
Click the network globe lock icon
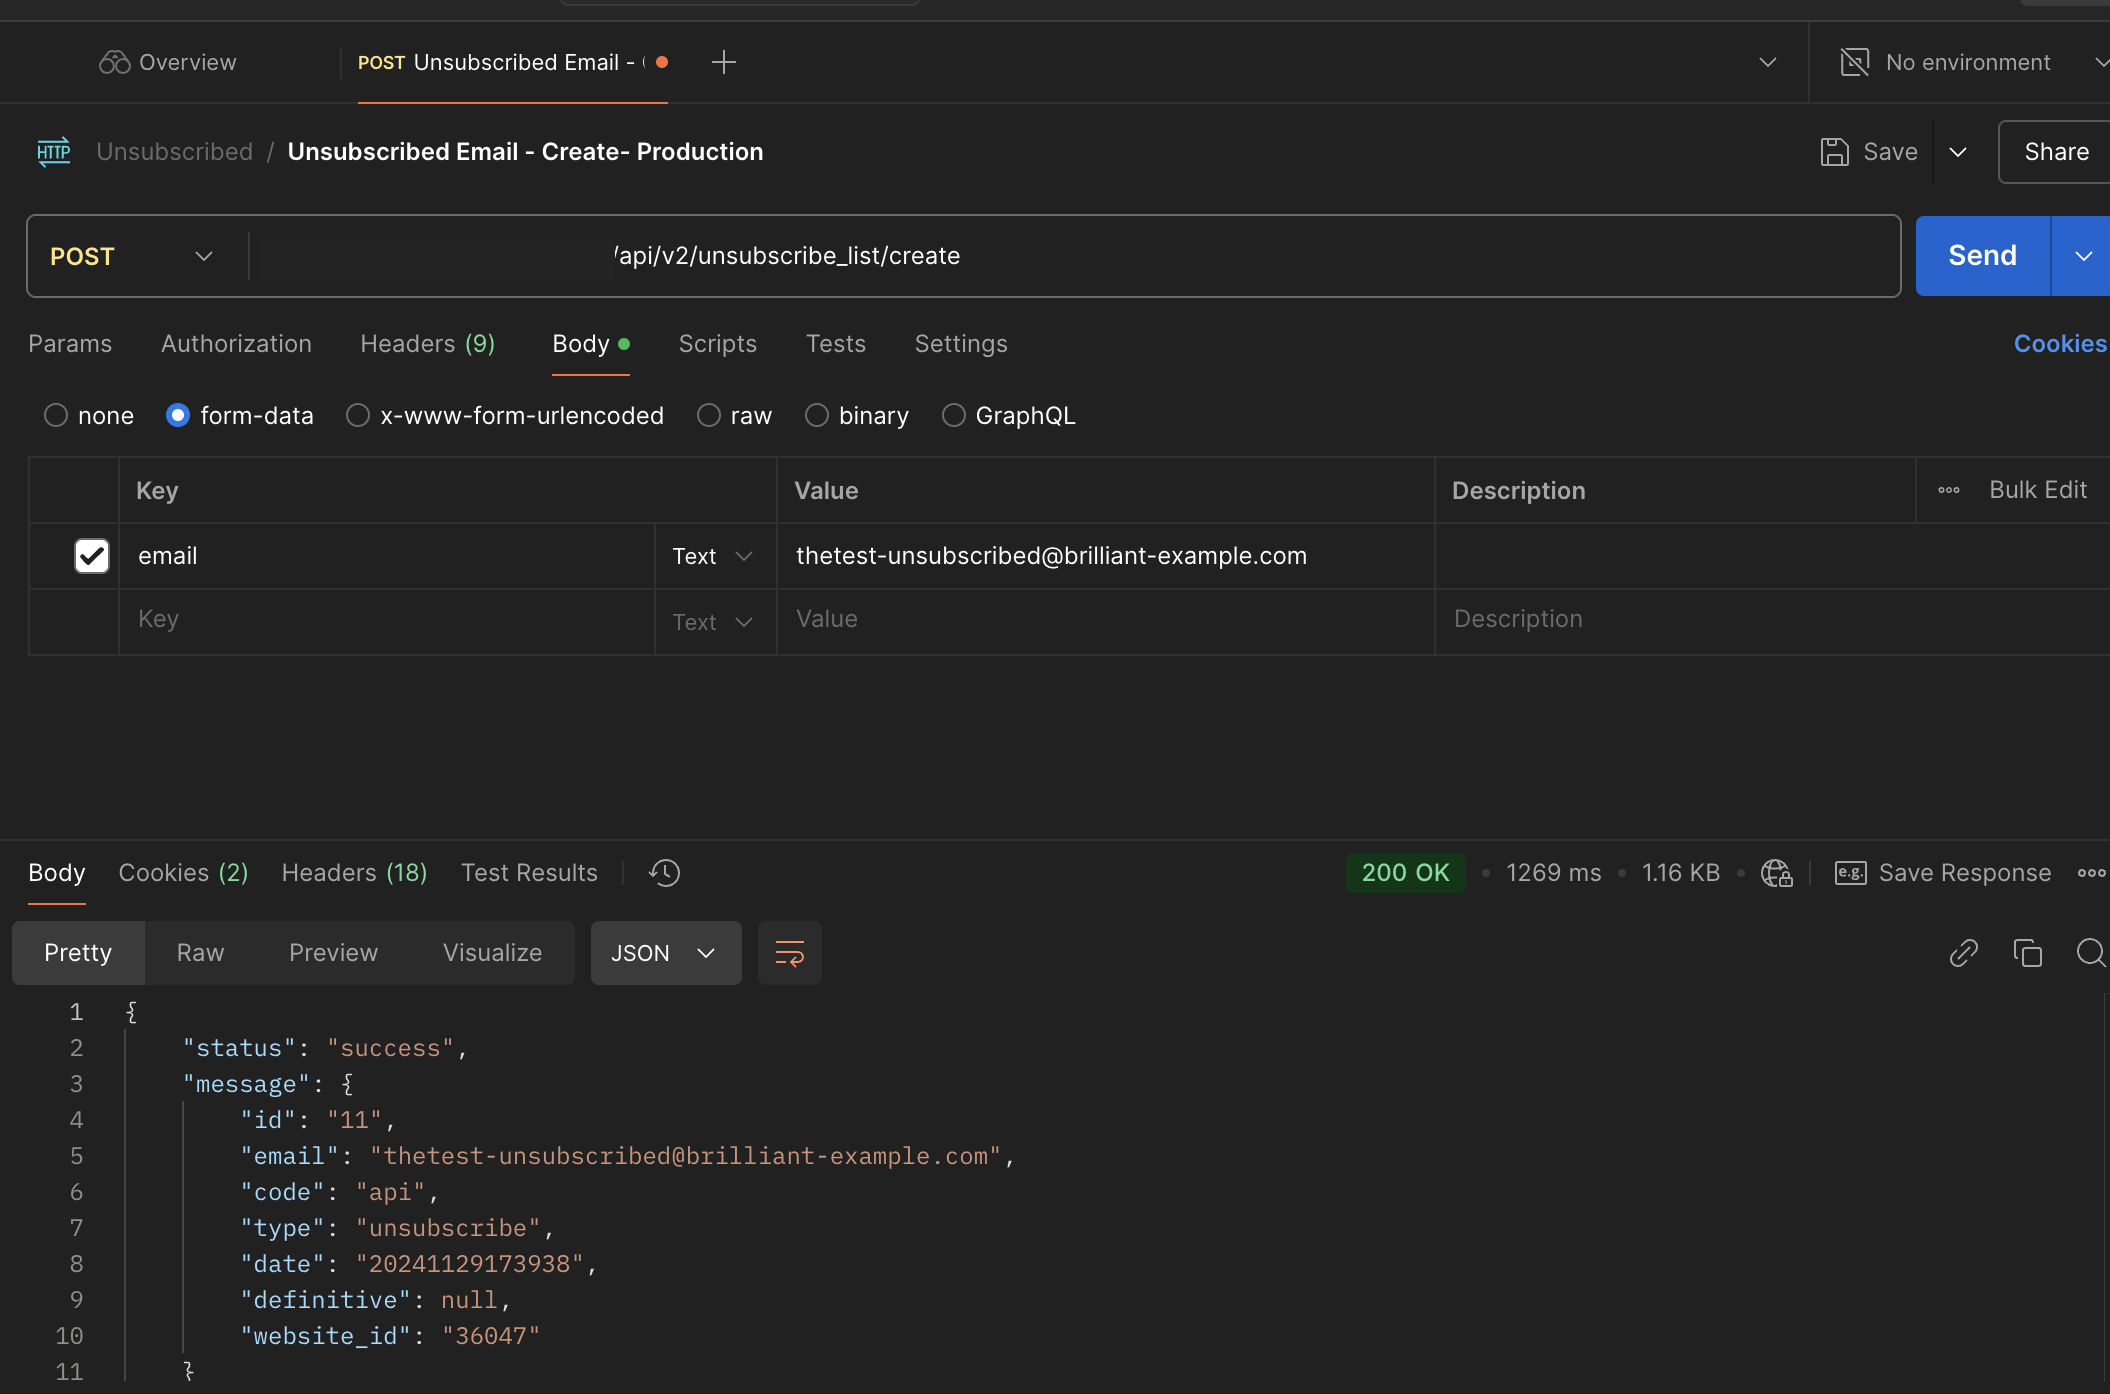(1776, 873)
